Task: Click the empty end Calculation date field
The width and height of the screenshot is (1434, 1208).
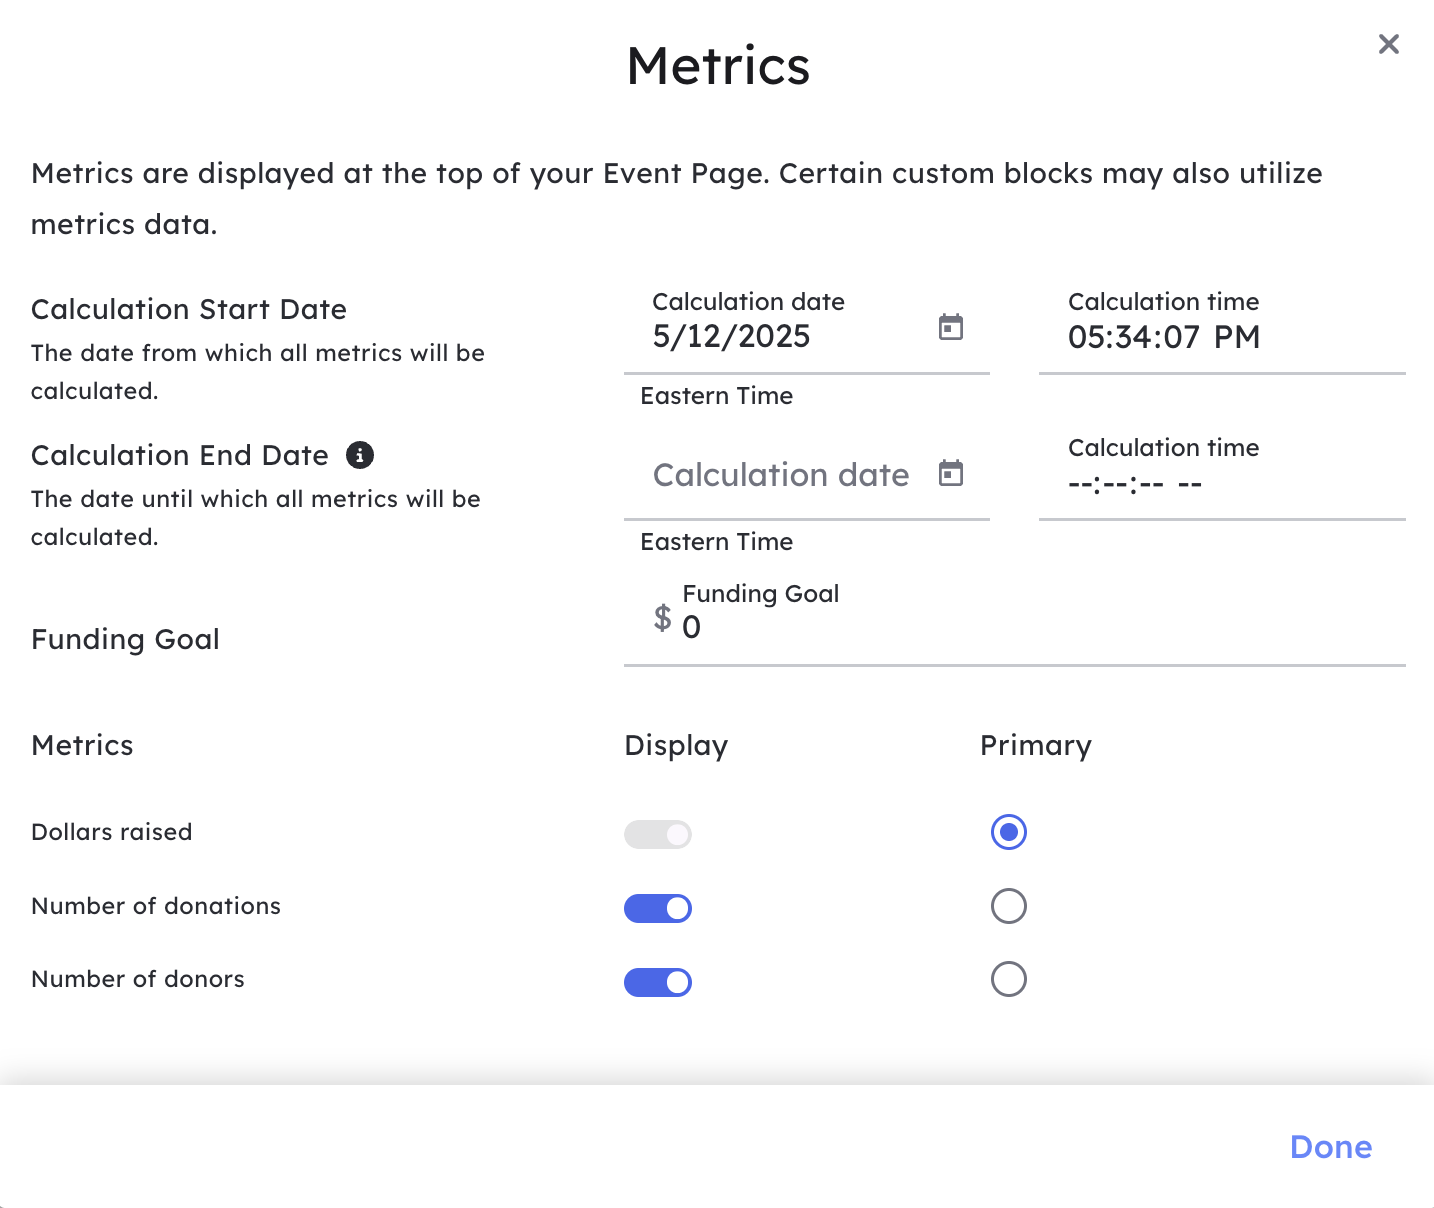Action: tap(780, 475)
